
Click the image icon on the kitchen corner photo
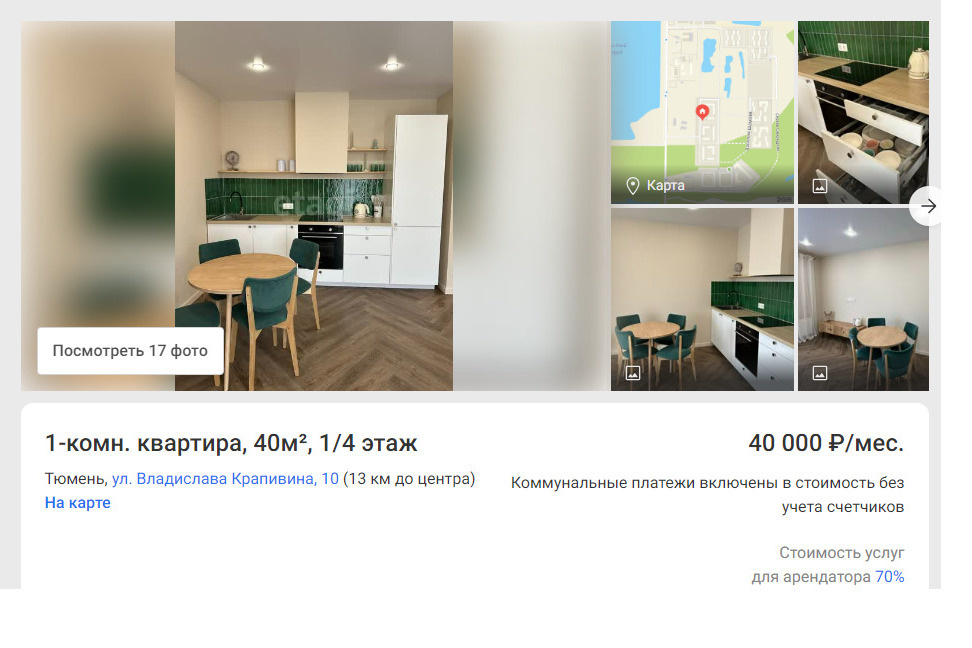click(x=632, y=373)
